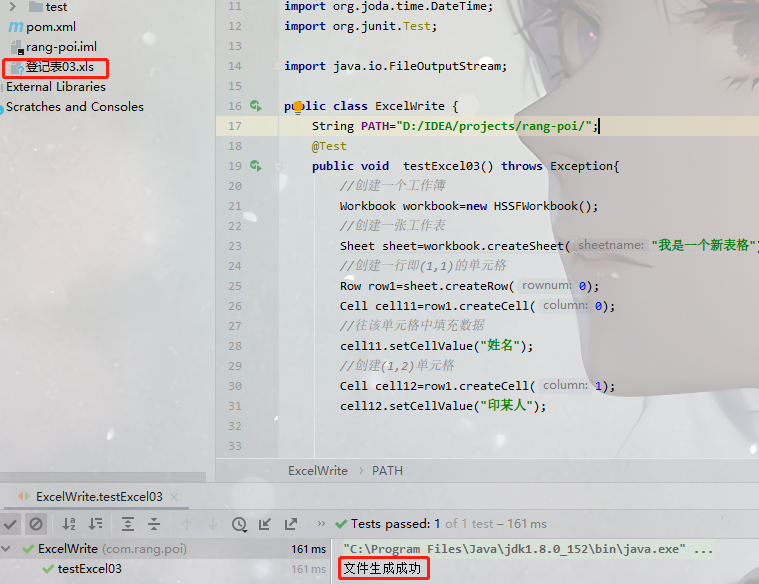The width and height of the screenshot is (759, 584).
Task: Import tests from file icon
Action: [265, 524]
